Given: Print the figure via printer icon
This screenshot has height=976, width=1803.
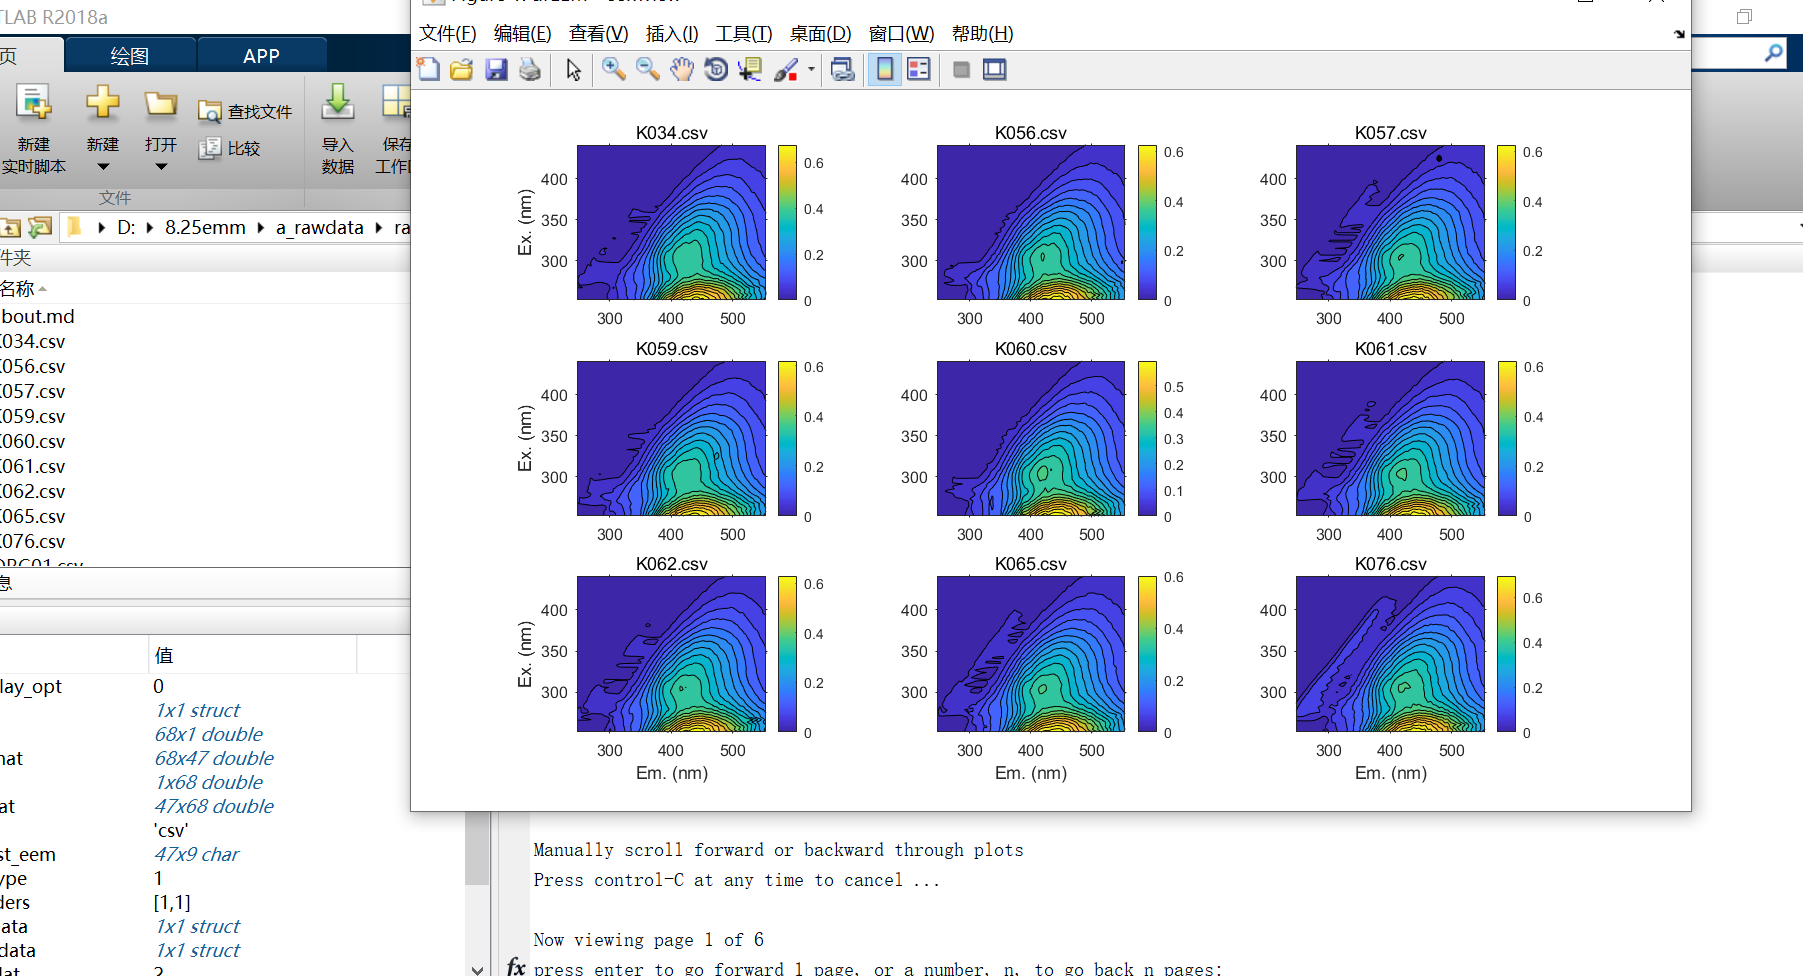Looking at the screenshot, I should tap(530, 69).
